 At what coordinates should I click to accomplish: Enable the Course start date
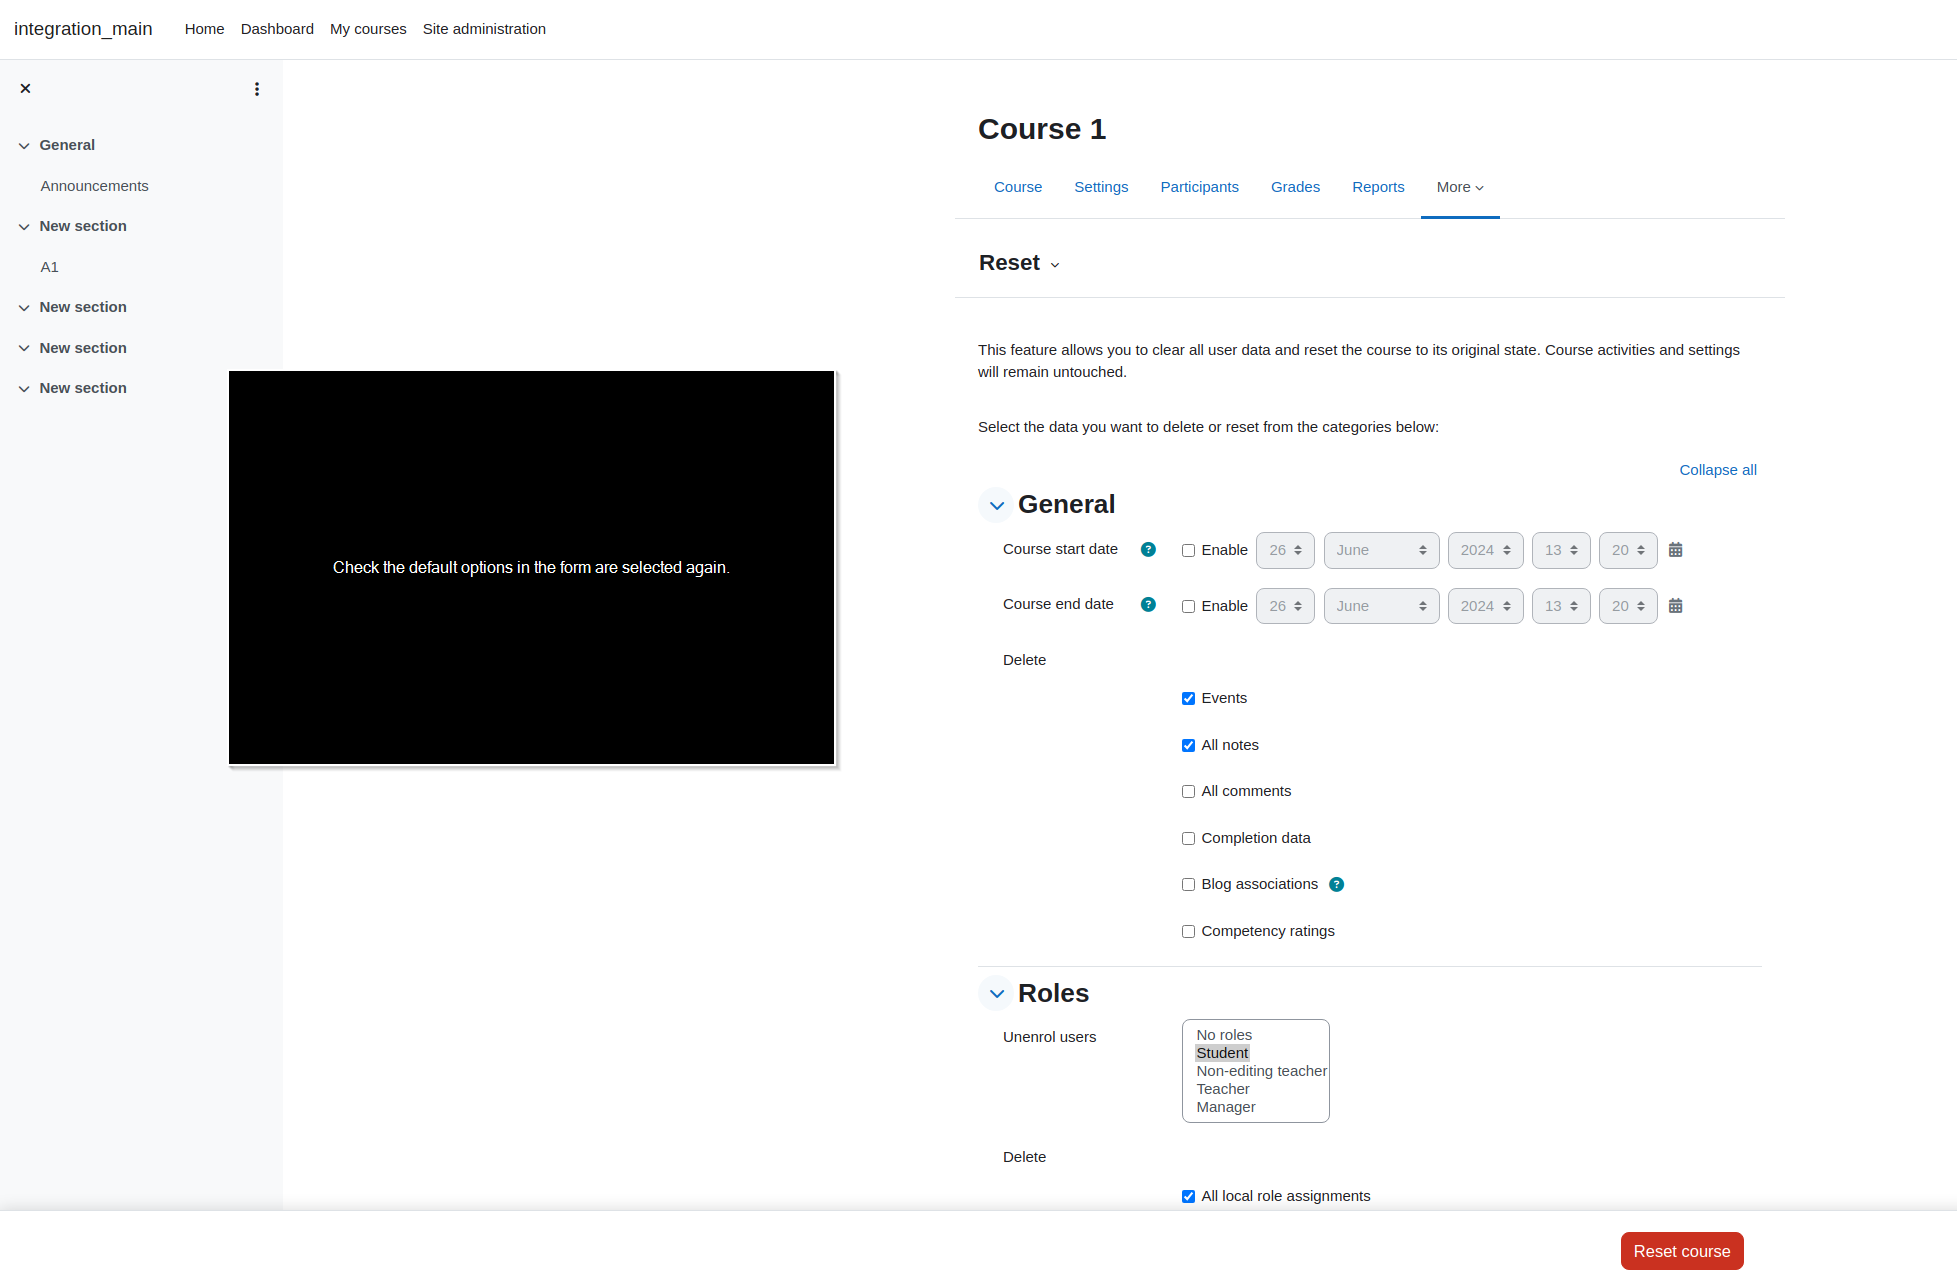1188,551
